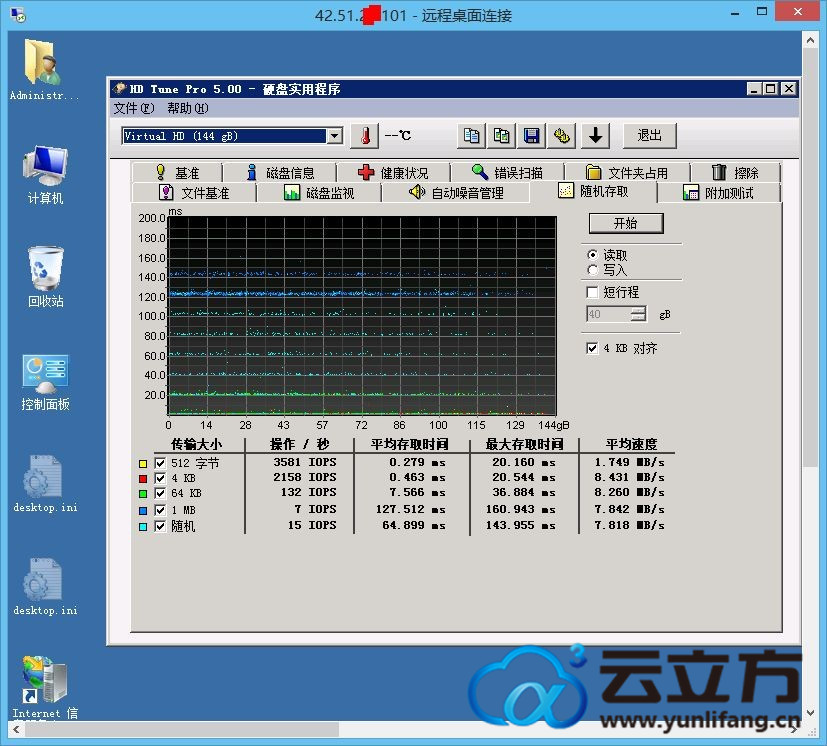Click the yellow 512 字节 color swatch
Screen dimensions: 827x746
coord(143,464)
